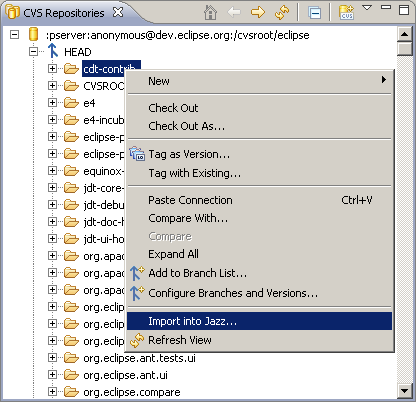Go to Home in CVS Repositories toolbar
416x402 pixels.
point(210,13)
